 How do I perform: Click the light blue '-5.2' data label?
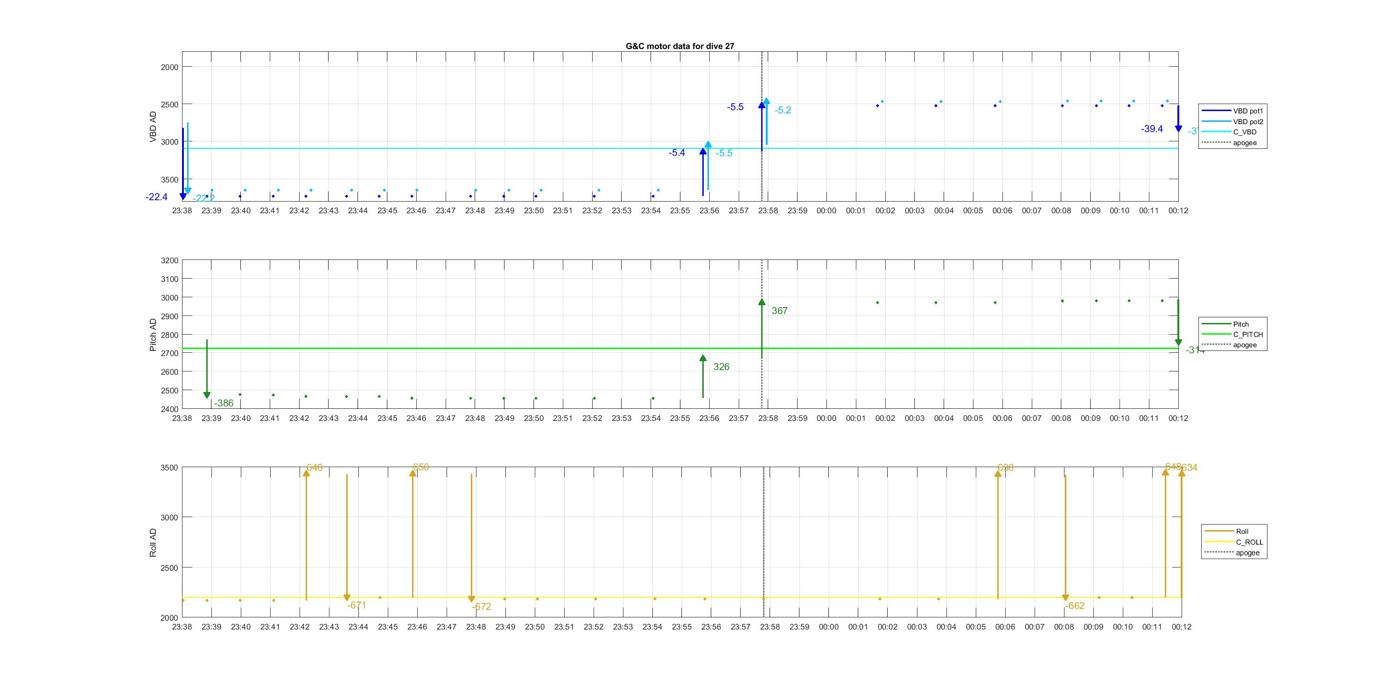(783, 110)
